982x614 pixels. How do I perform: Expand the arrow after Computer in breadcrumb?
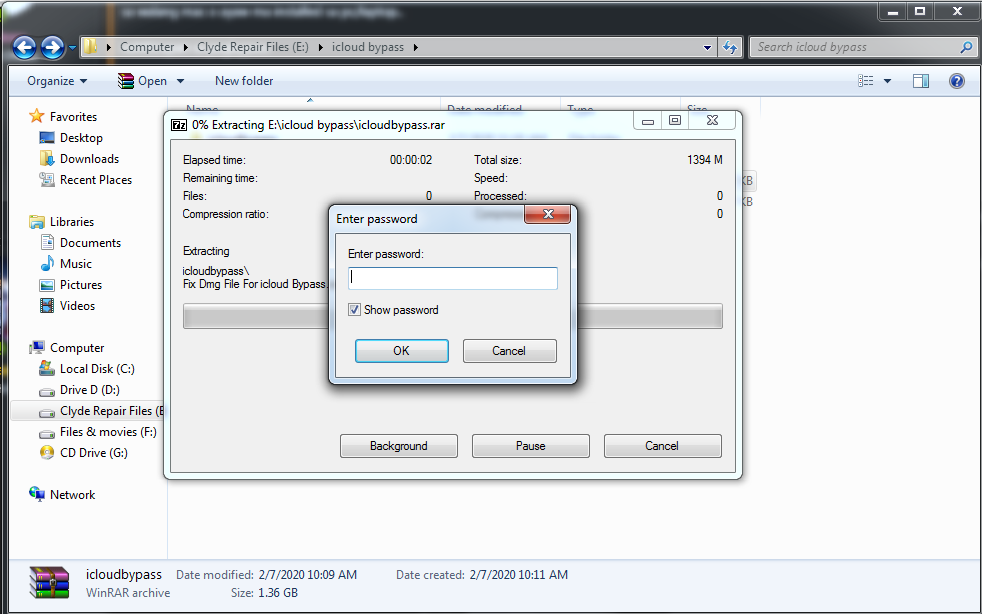tap(186, 47)
